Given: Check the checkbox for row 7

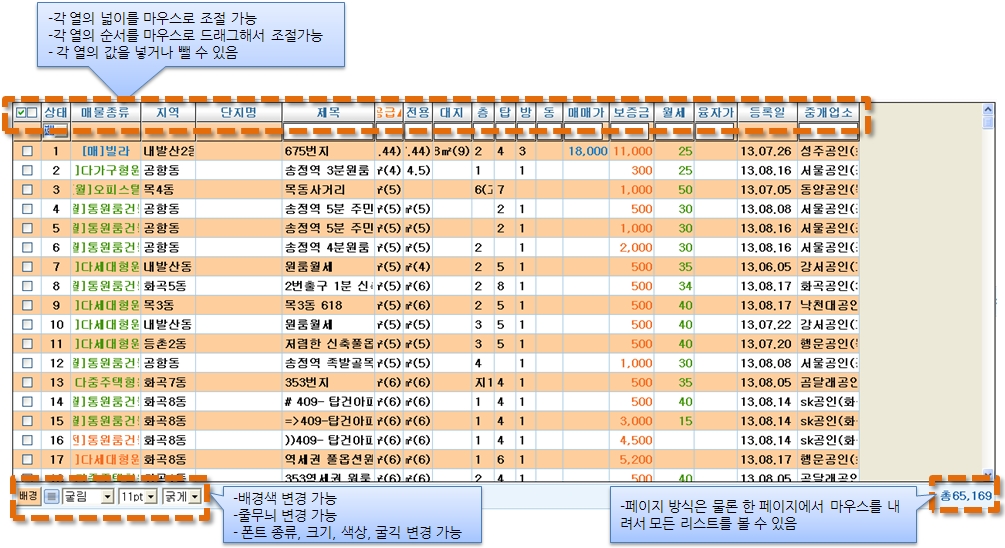Looking at the screenshot, I should pyautogui.click(x=28, y=267).
